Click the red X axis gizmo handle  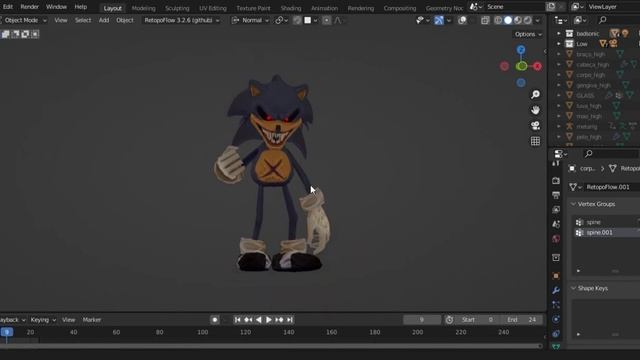click(x=537, y=67)
